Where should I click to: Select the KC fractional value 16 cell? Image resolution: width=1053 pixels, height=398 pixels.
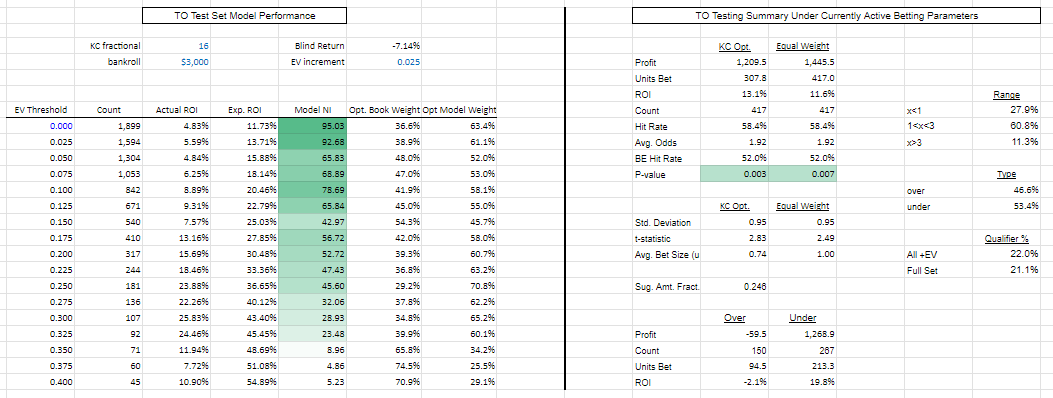177,46
